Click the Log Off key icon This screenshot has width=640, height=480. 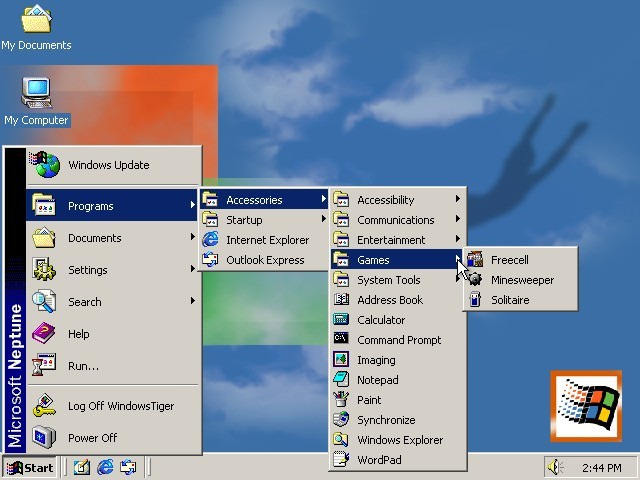click(44, 405)
